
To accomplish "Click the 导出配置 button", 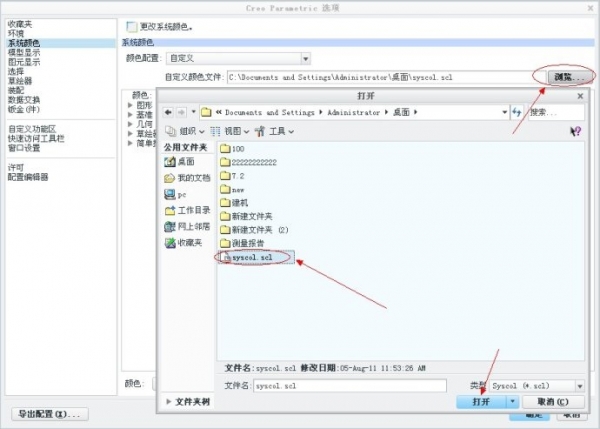I will pyautogui.click(x=50, y=414).
